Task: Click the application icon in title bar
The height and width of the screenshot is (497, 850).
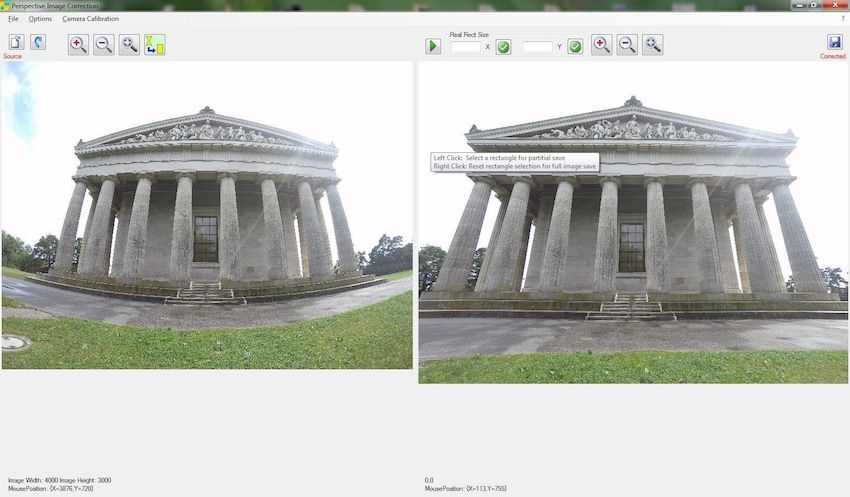Action: tap(5, 6)
